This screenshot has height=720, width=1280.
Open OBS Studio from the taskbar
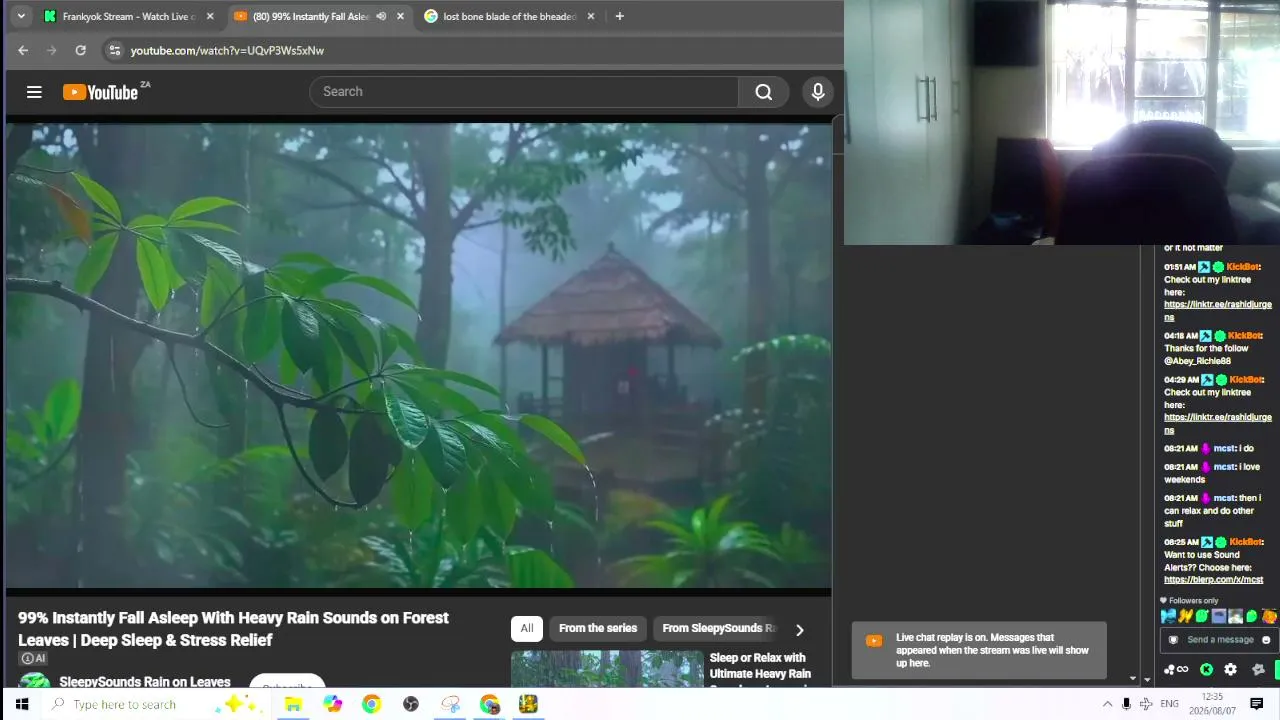pos(411,704)
